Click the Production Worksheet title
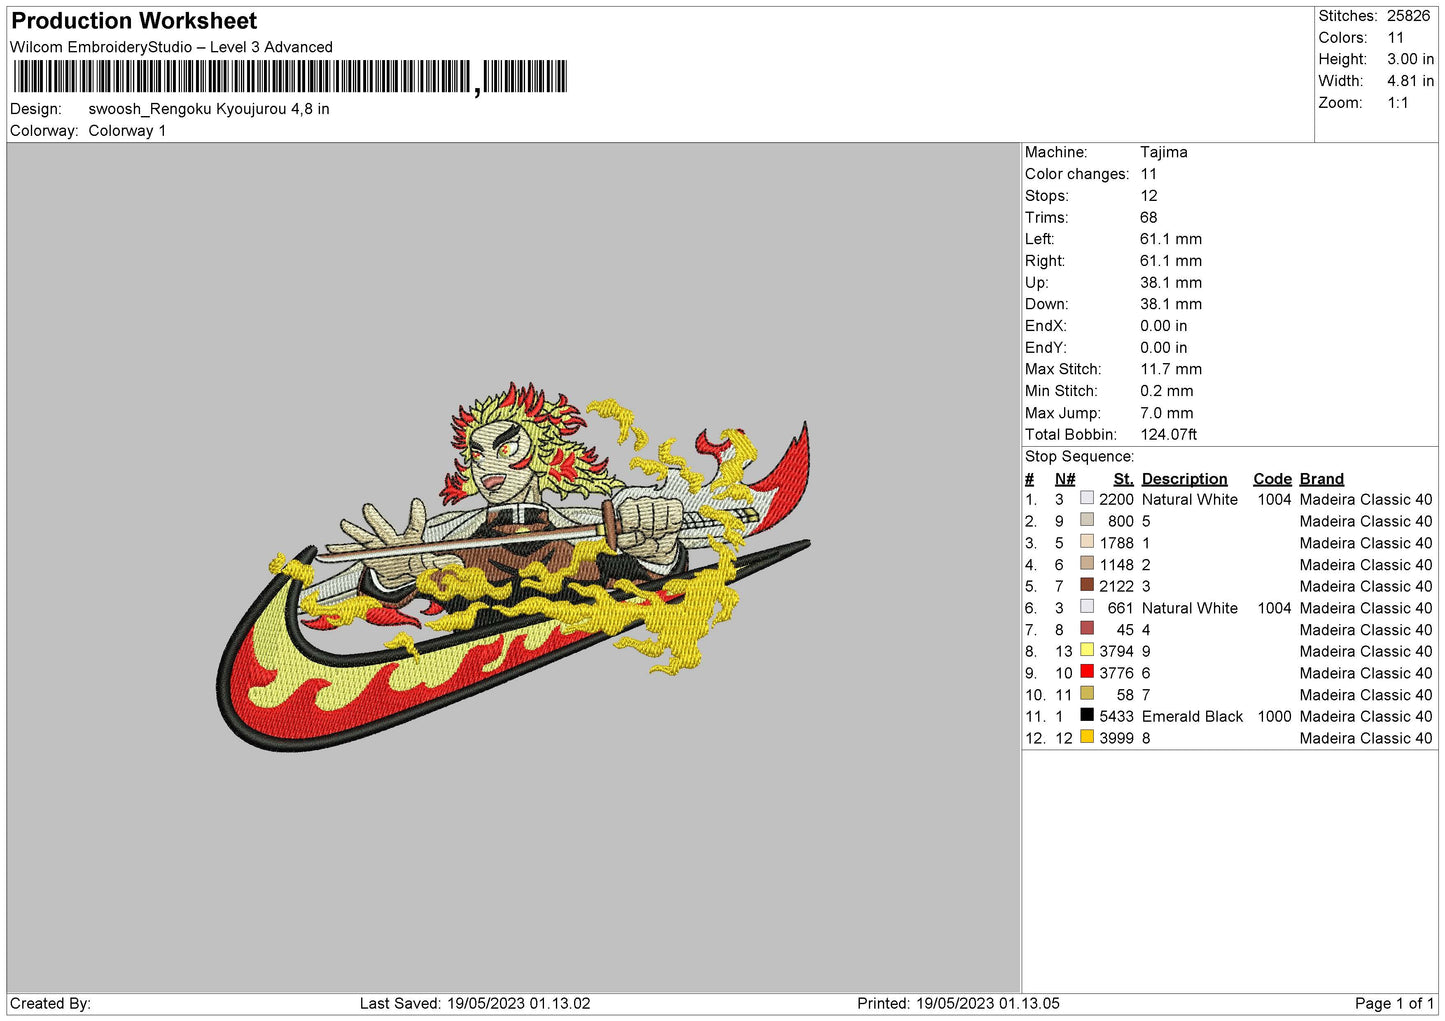Screen dimensions: 1445x1021 [x=134, y=21]
